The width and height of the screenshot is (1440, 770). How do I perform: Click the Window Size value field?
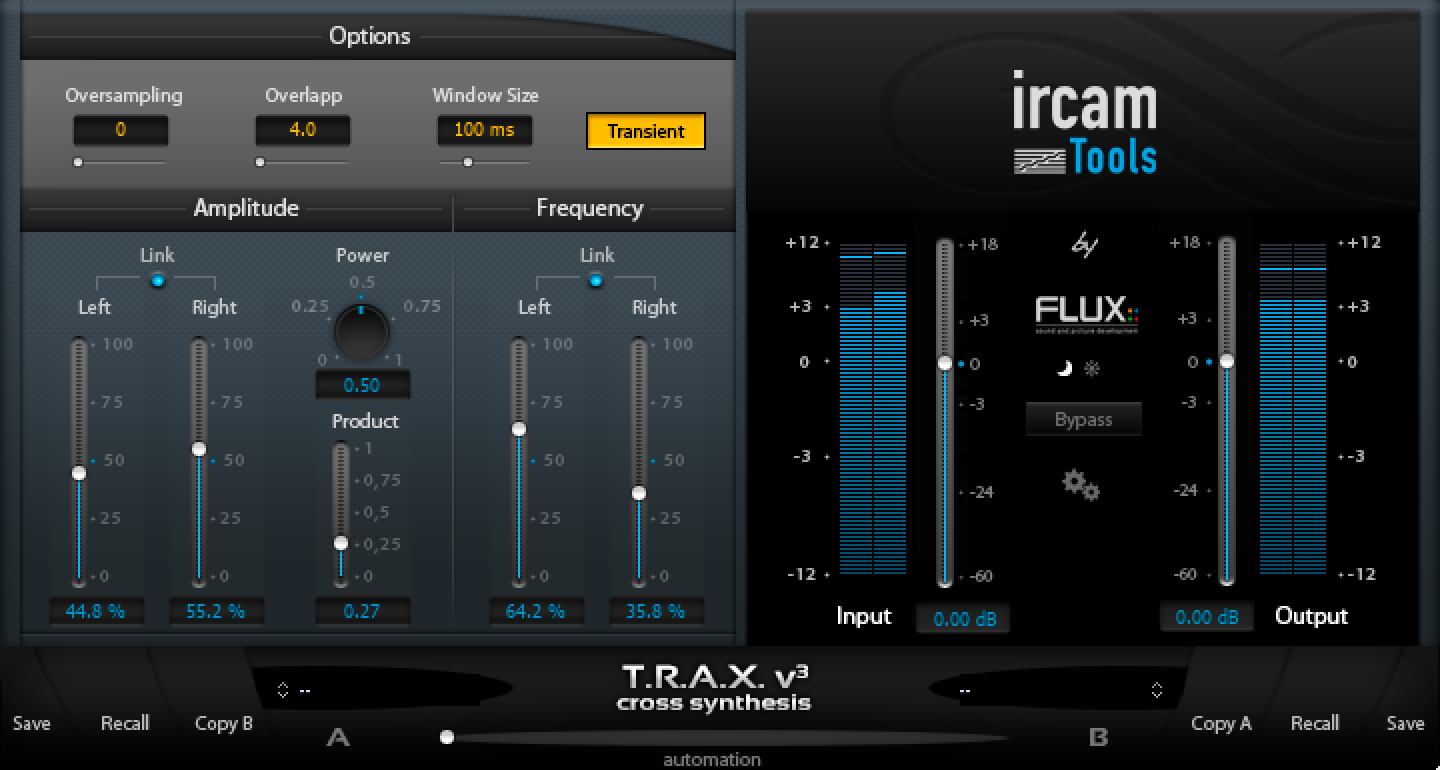484,130
